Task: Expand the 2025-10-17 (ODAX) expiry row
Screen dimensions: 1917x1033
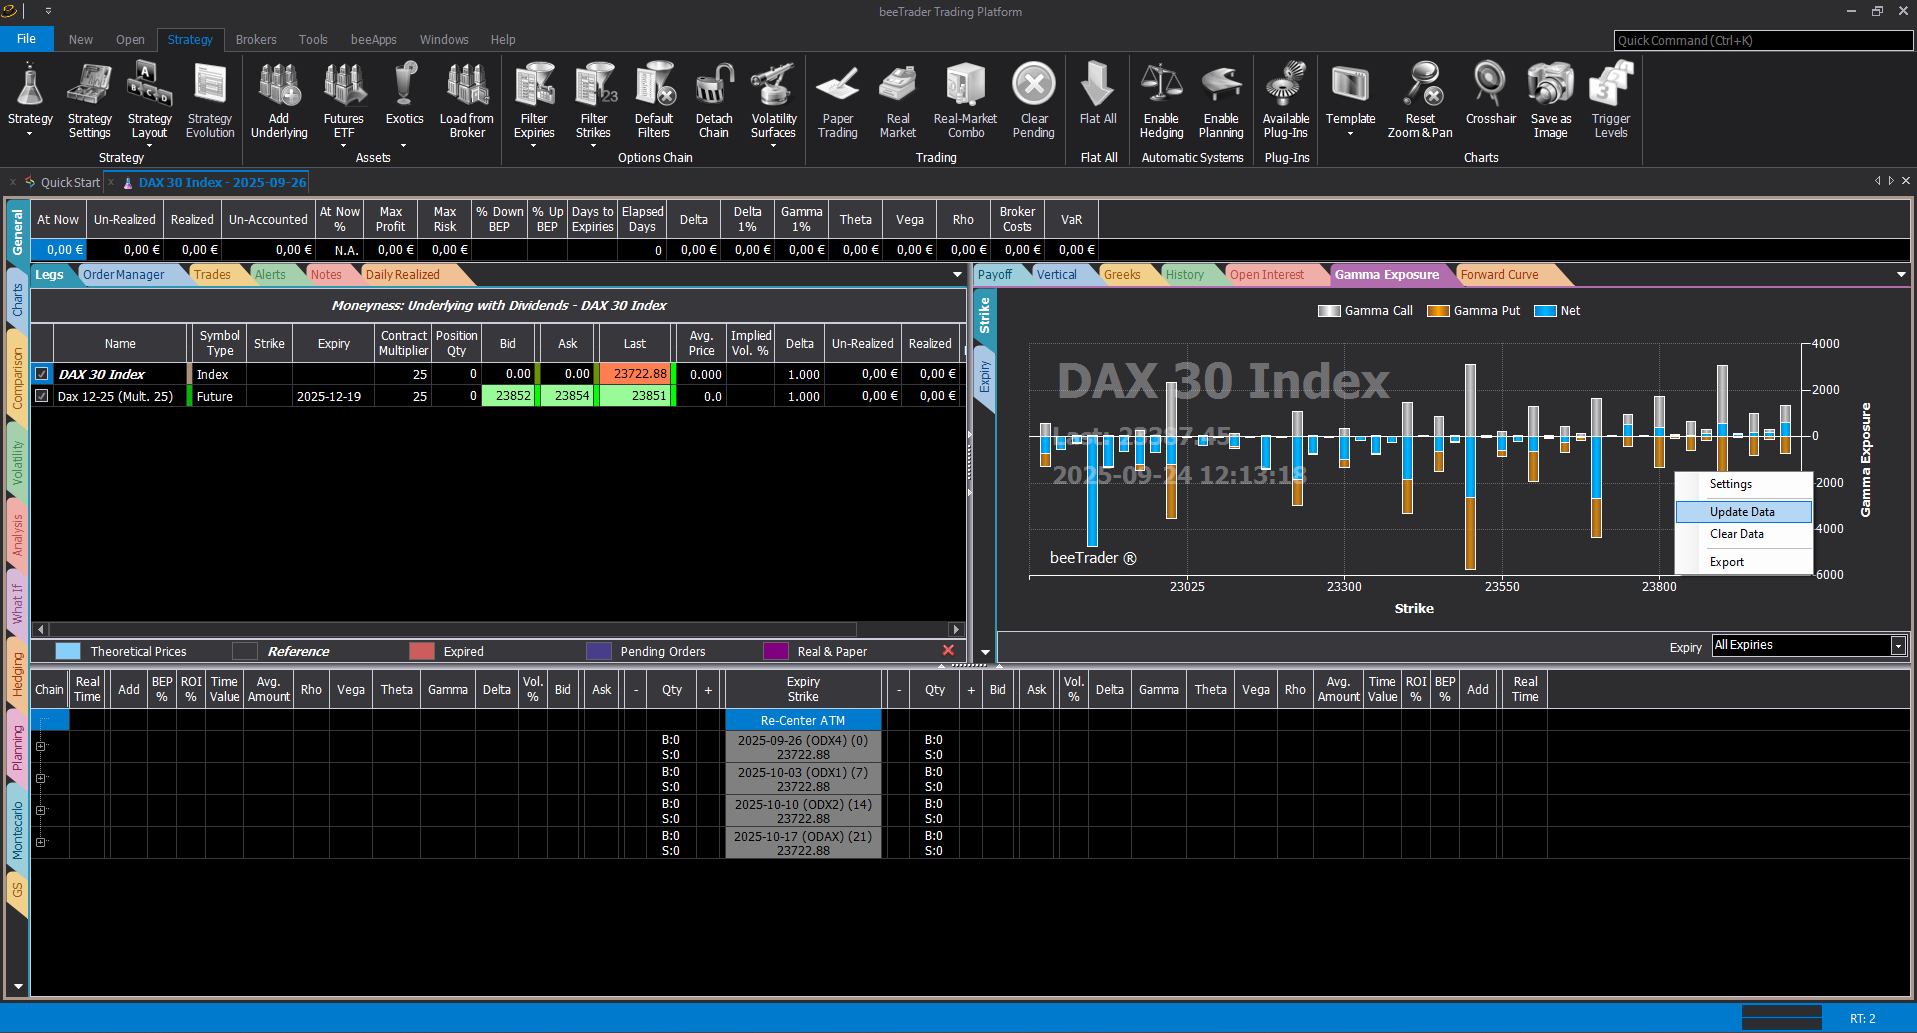Action: click(41, 842)
